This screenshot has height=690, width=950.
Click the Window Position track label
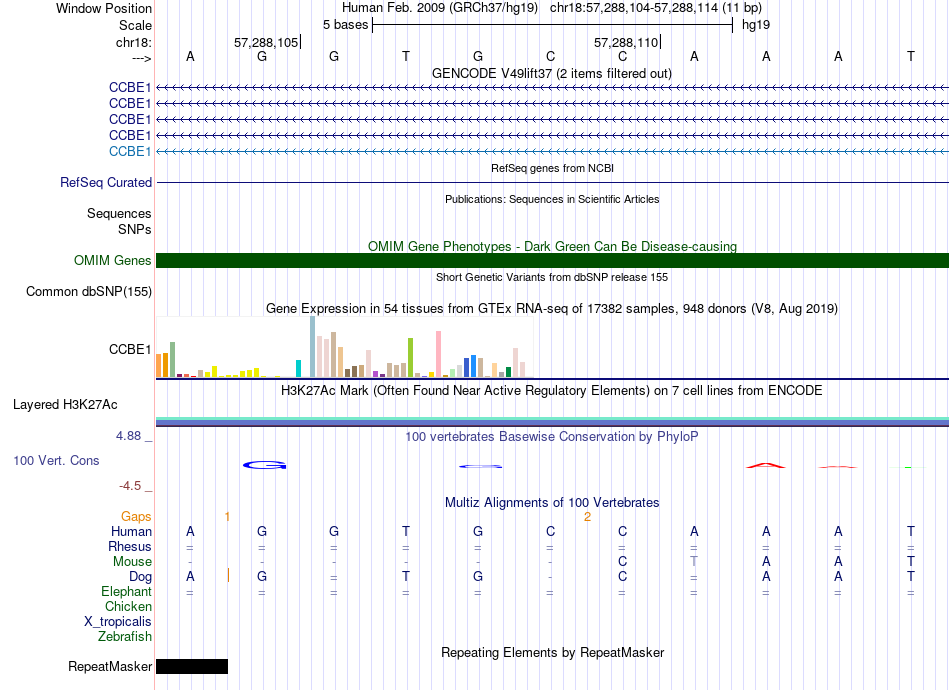coord(104,8)
